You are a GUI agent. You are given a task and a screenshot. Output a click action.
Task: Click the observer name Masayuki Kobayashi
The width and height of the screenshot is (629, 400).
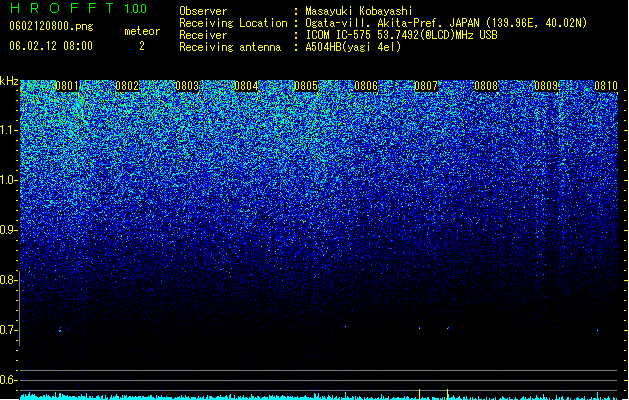[359, 11]
